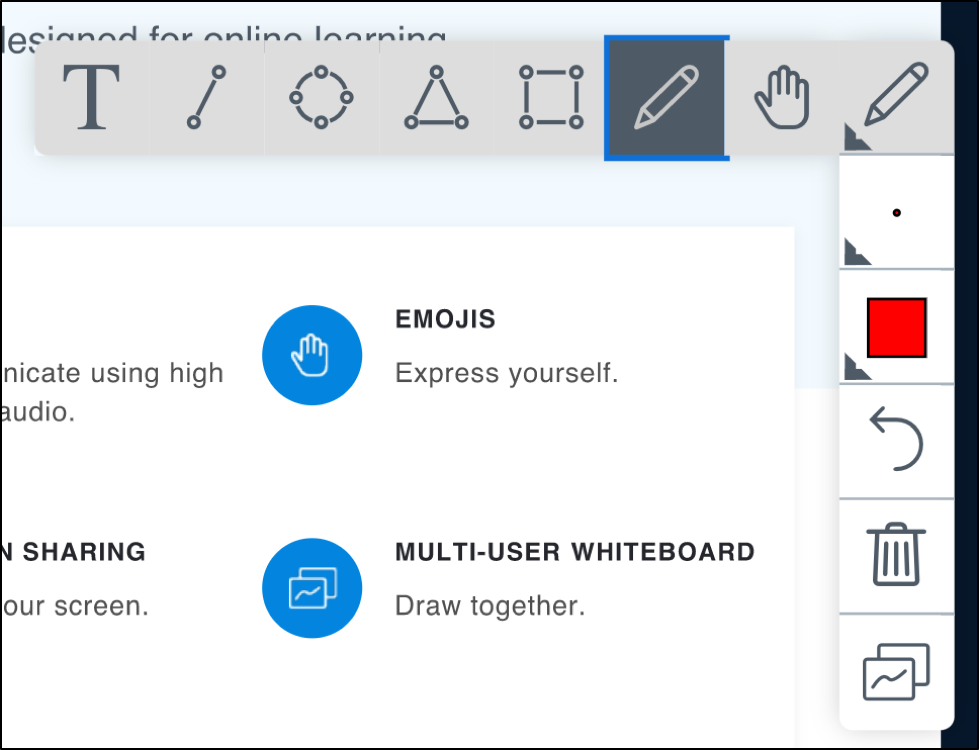Screen dimensions: 979x750
Task: Click the EMOJIS heading
Action: (x=446, y=320)
